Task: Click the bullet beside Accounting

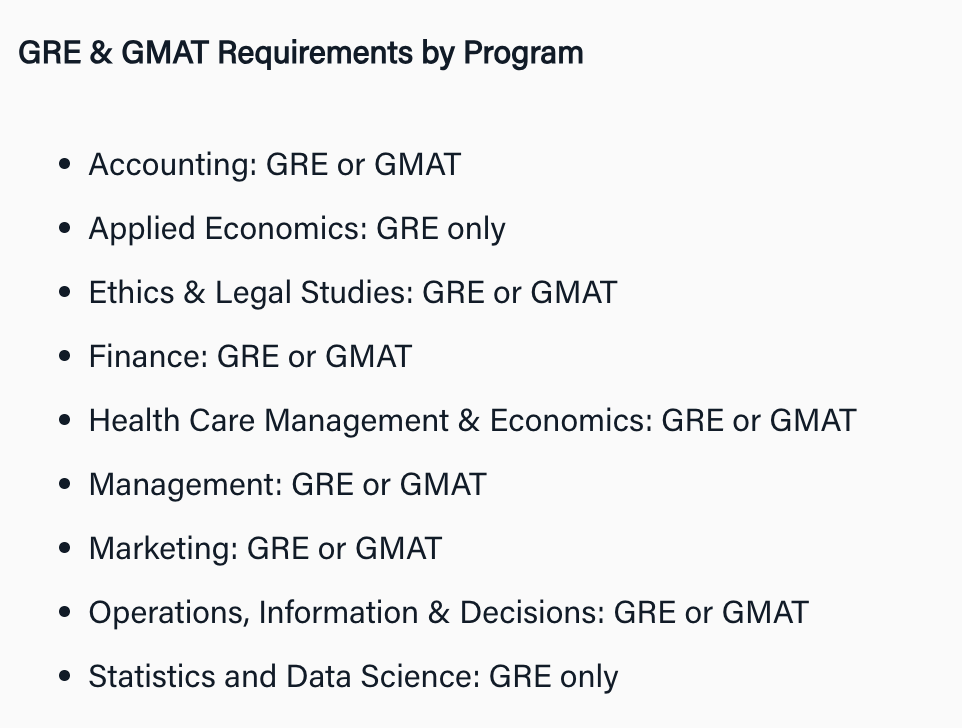Action: click(66, 165)
